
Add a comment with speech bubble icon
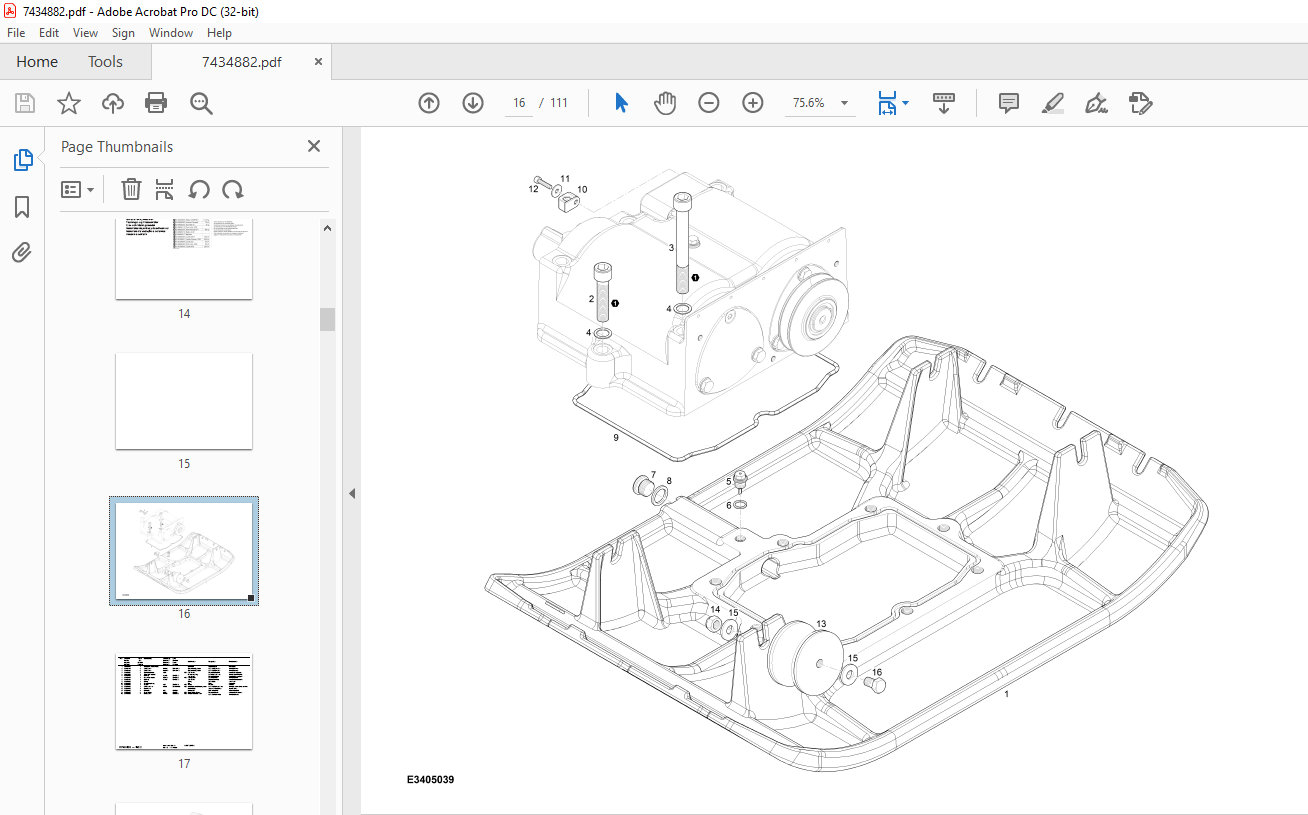(1009, 103)
